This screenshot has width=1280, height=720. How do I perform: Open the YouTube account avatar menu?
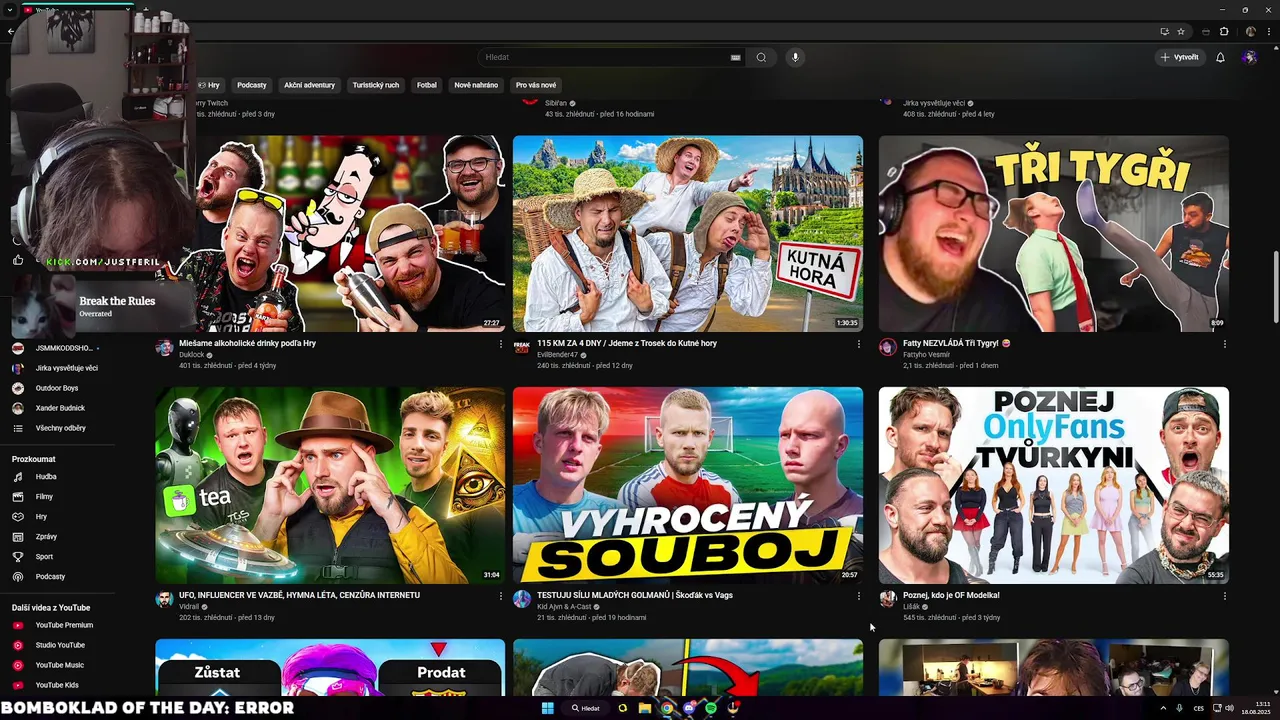(1249, 57)
